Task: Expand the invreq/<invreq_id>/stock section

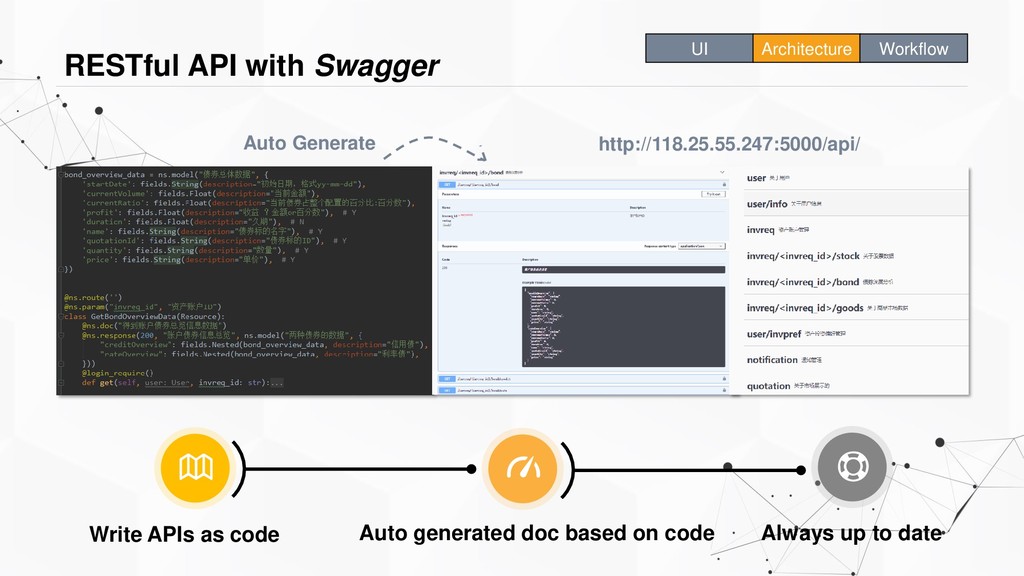Action: click(856, 256)
